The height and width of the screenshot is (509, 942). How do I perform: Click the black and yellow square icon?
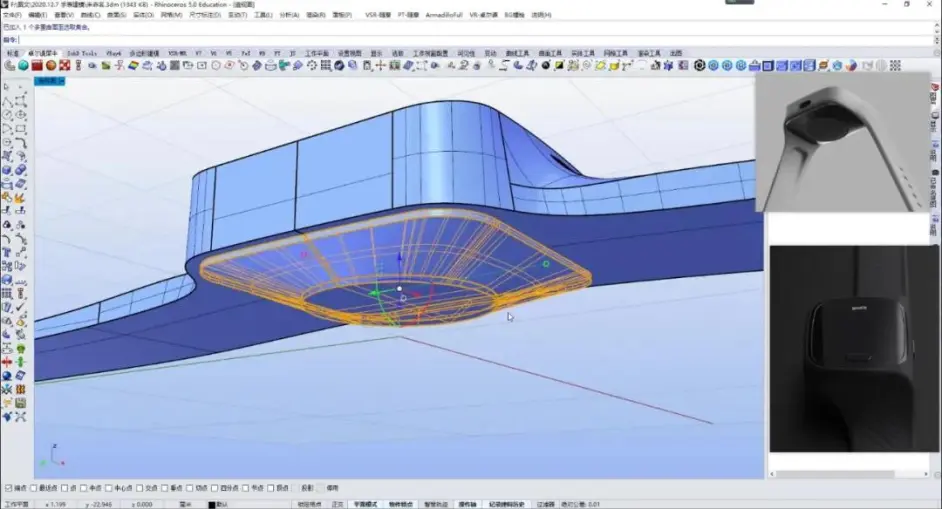tap(559, 66)
